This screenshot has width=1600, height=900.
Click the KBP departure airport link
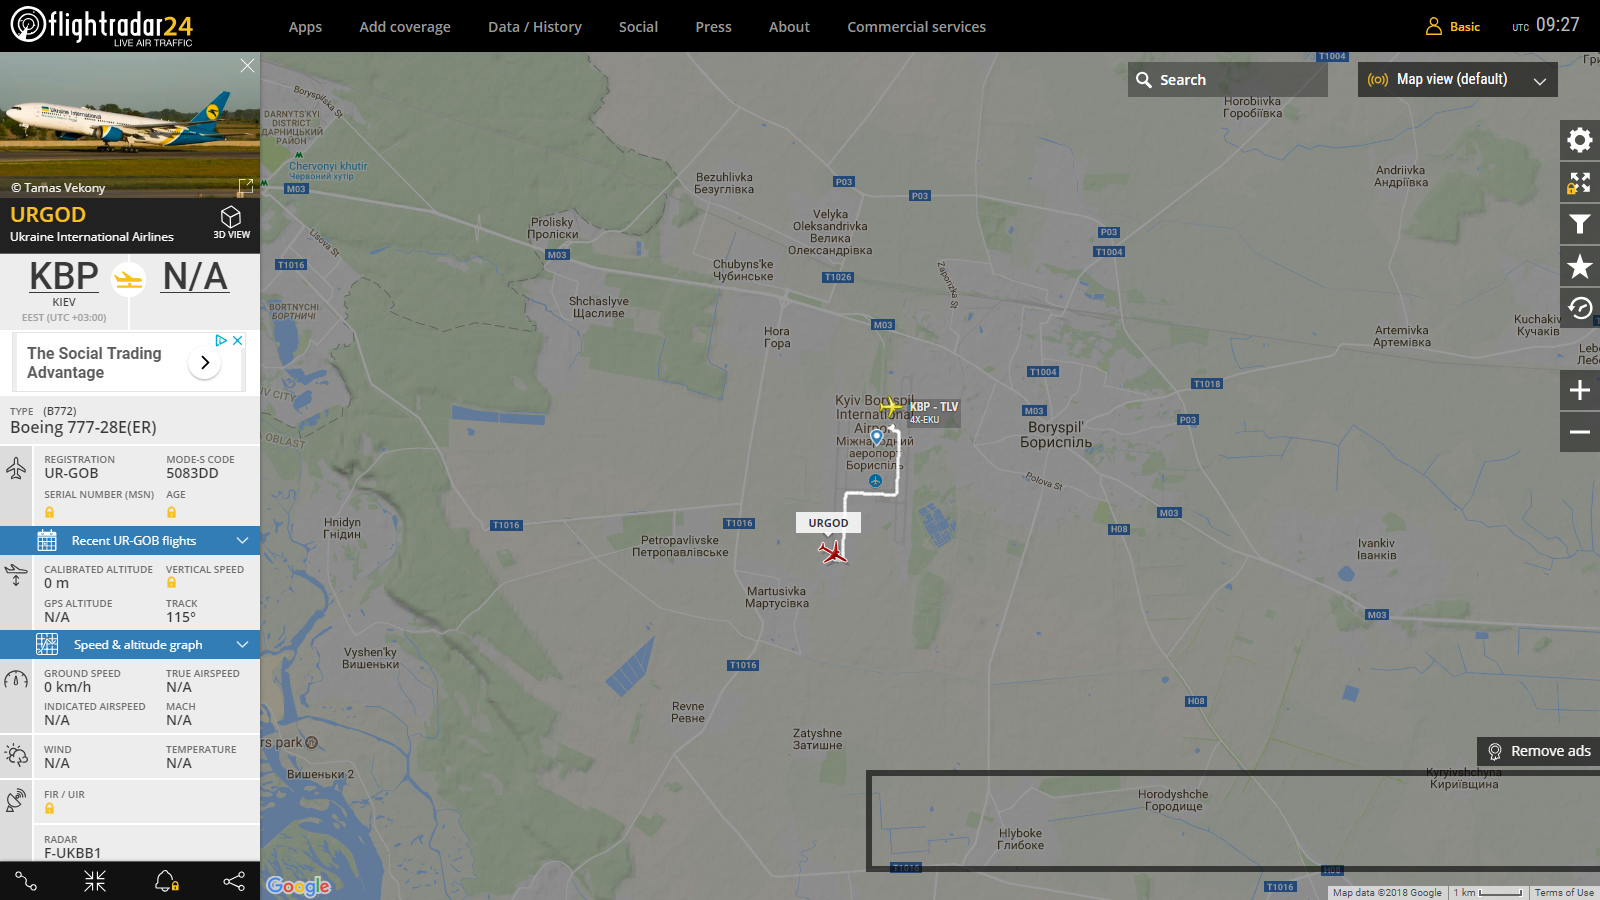tap(64, 276)
